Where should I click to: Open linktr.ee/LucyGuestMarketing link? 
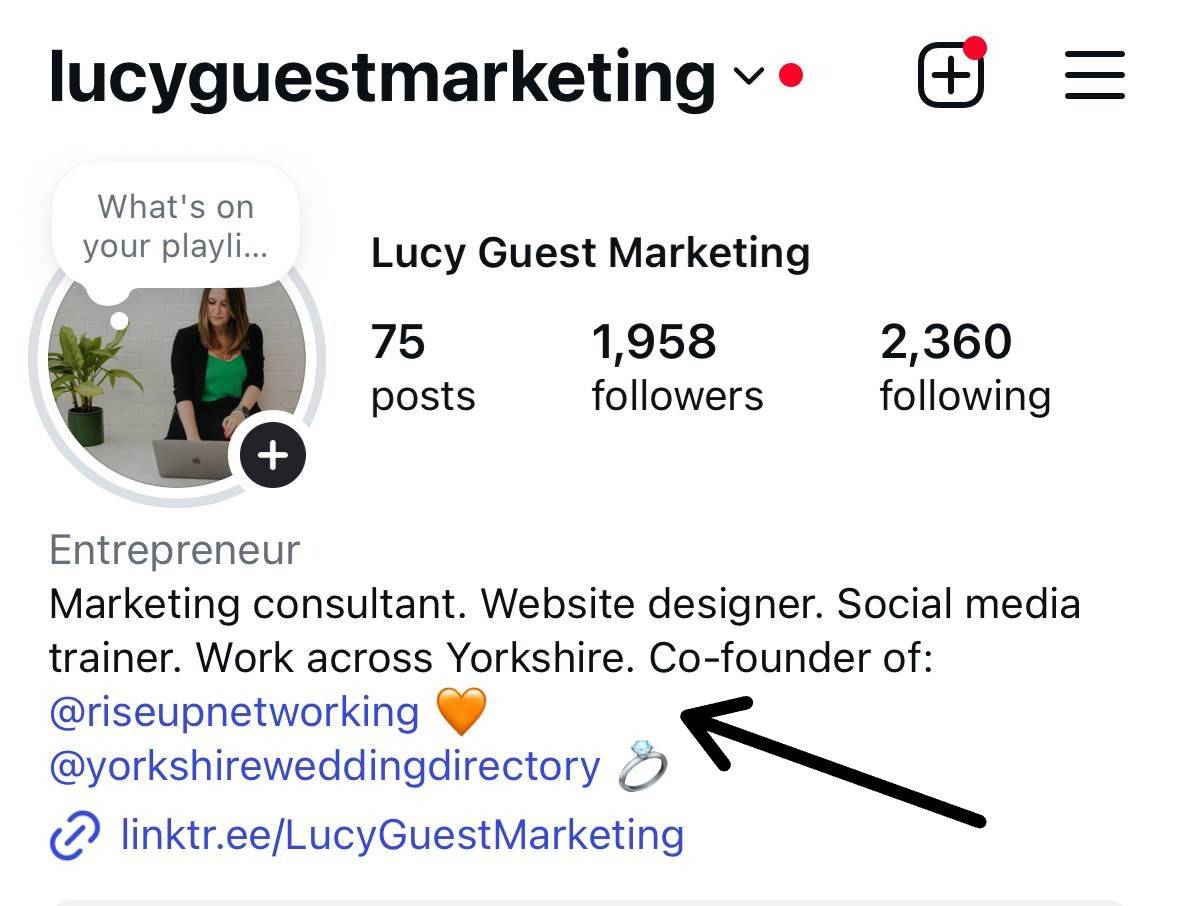coord(402,835)
